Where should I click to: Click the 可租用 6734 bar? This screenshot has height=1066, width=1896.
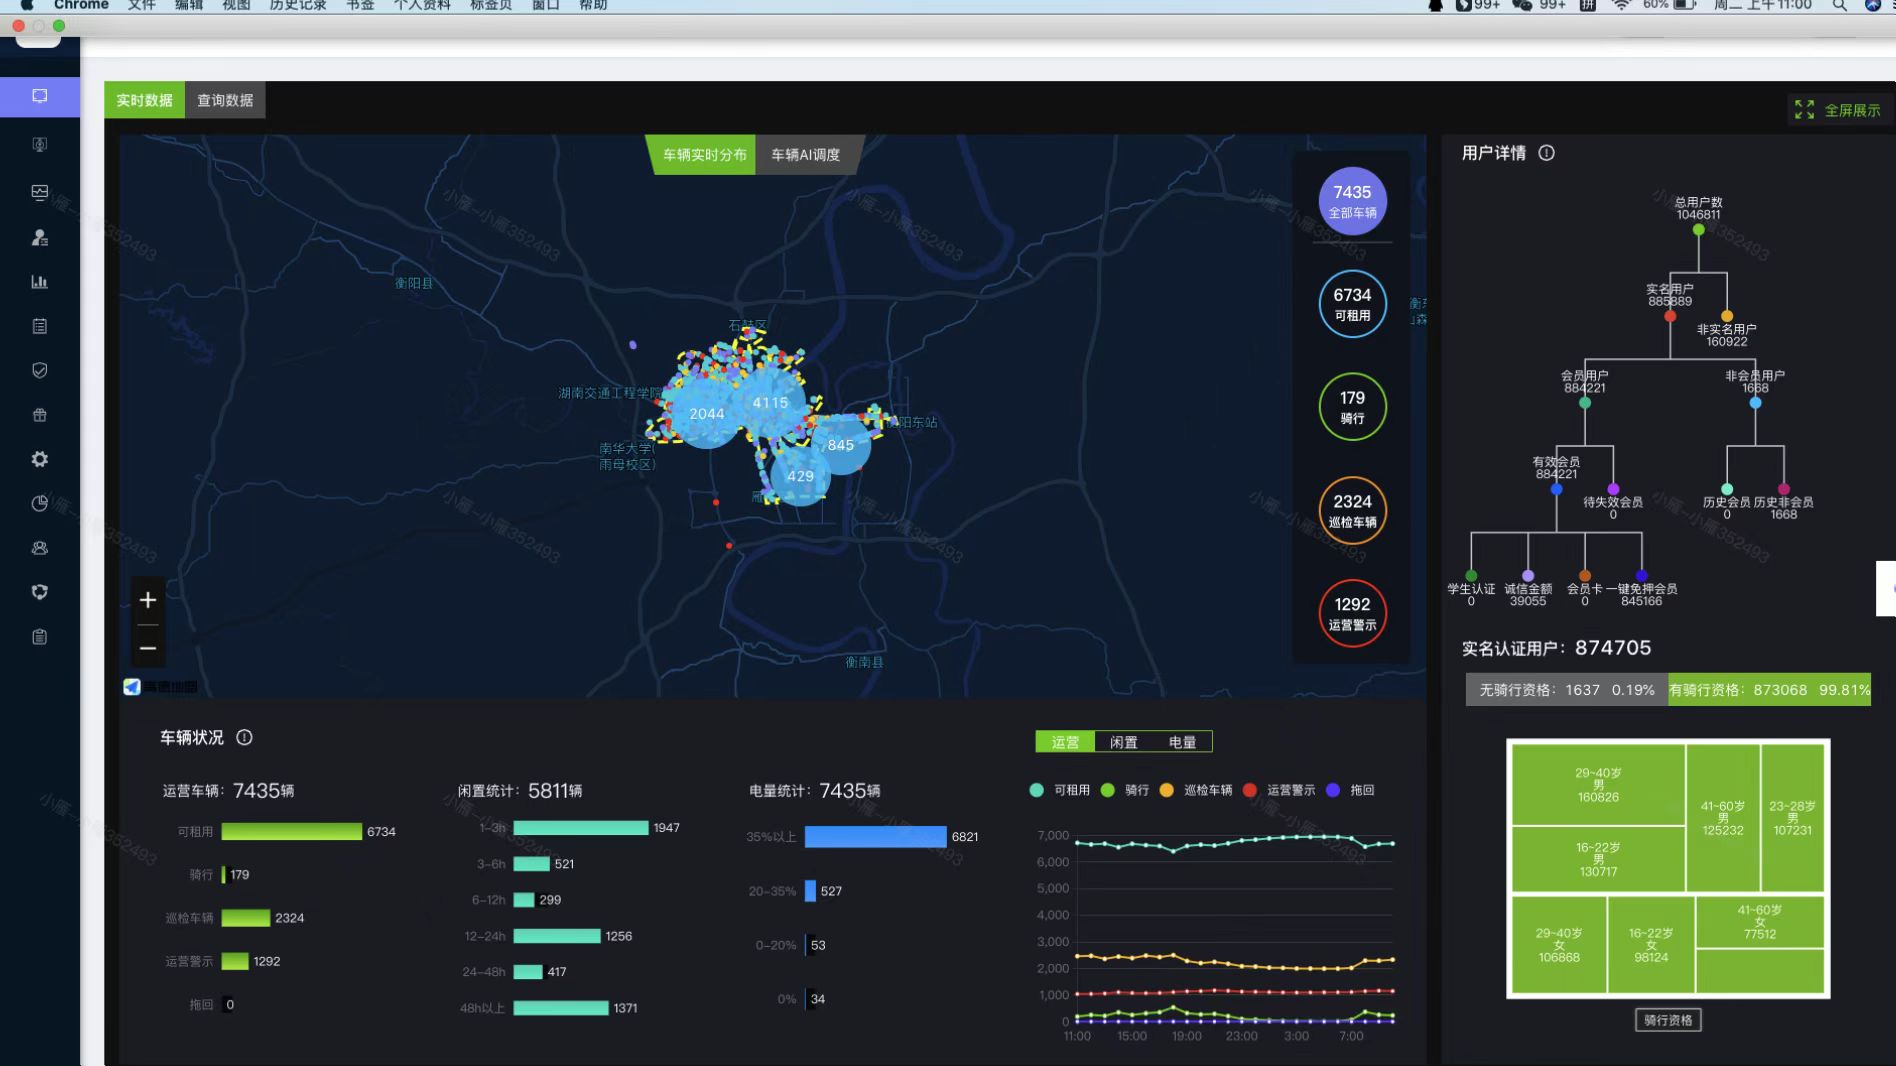[x=291, y=832]
